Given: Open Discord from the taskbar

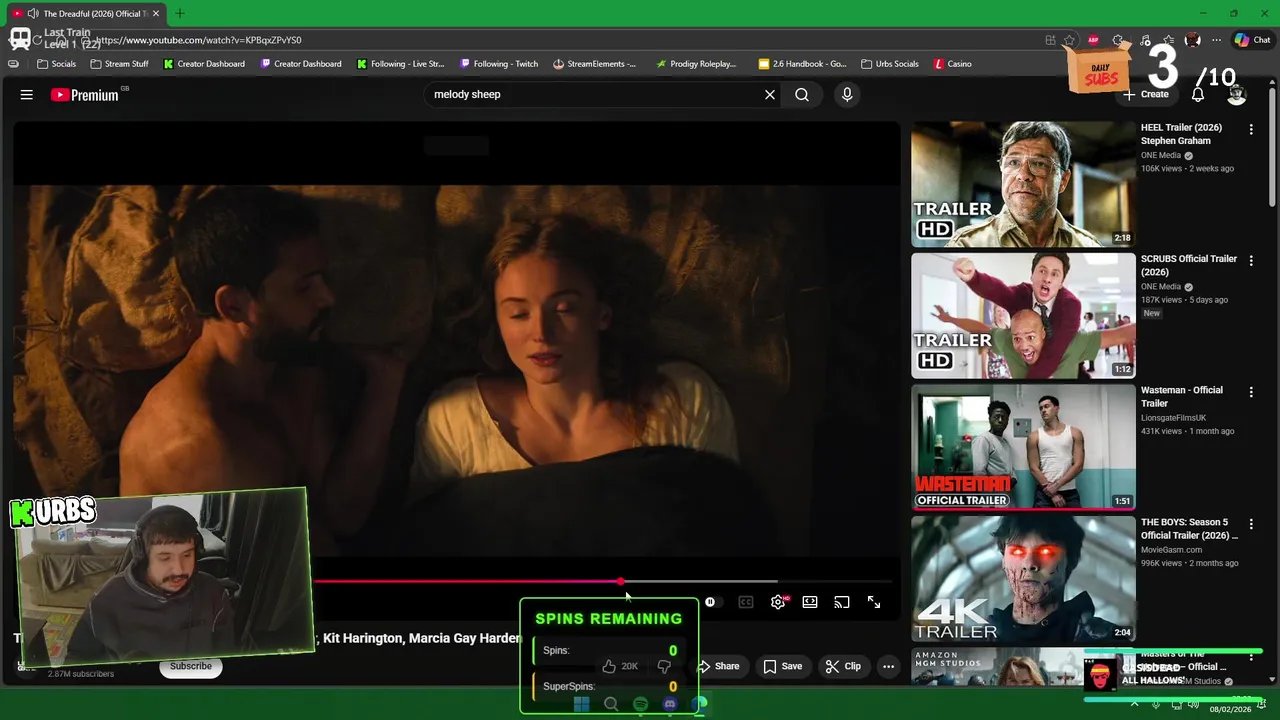Looking at the screenshot, I should pos(670,704).
